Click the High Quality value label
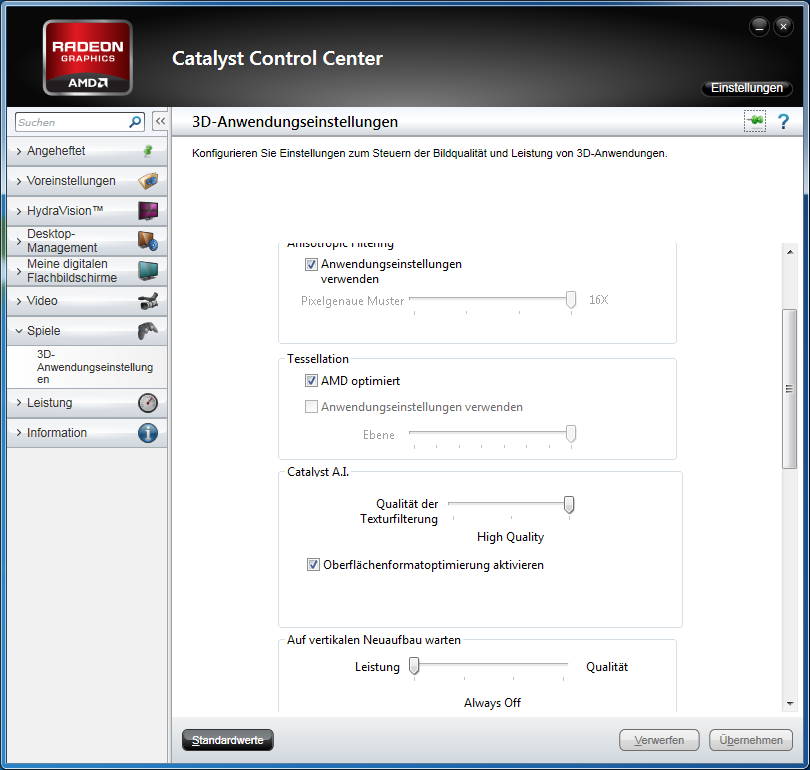 tap(510, 537)
